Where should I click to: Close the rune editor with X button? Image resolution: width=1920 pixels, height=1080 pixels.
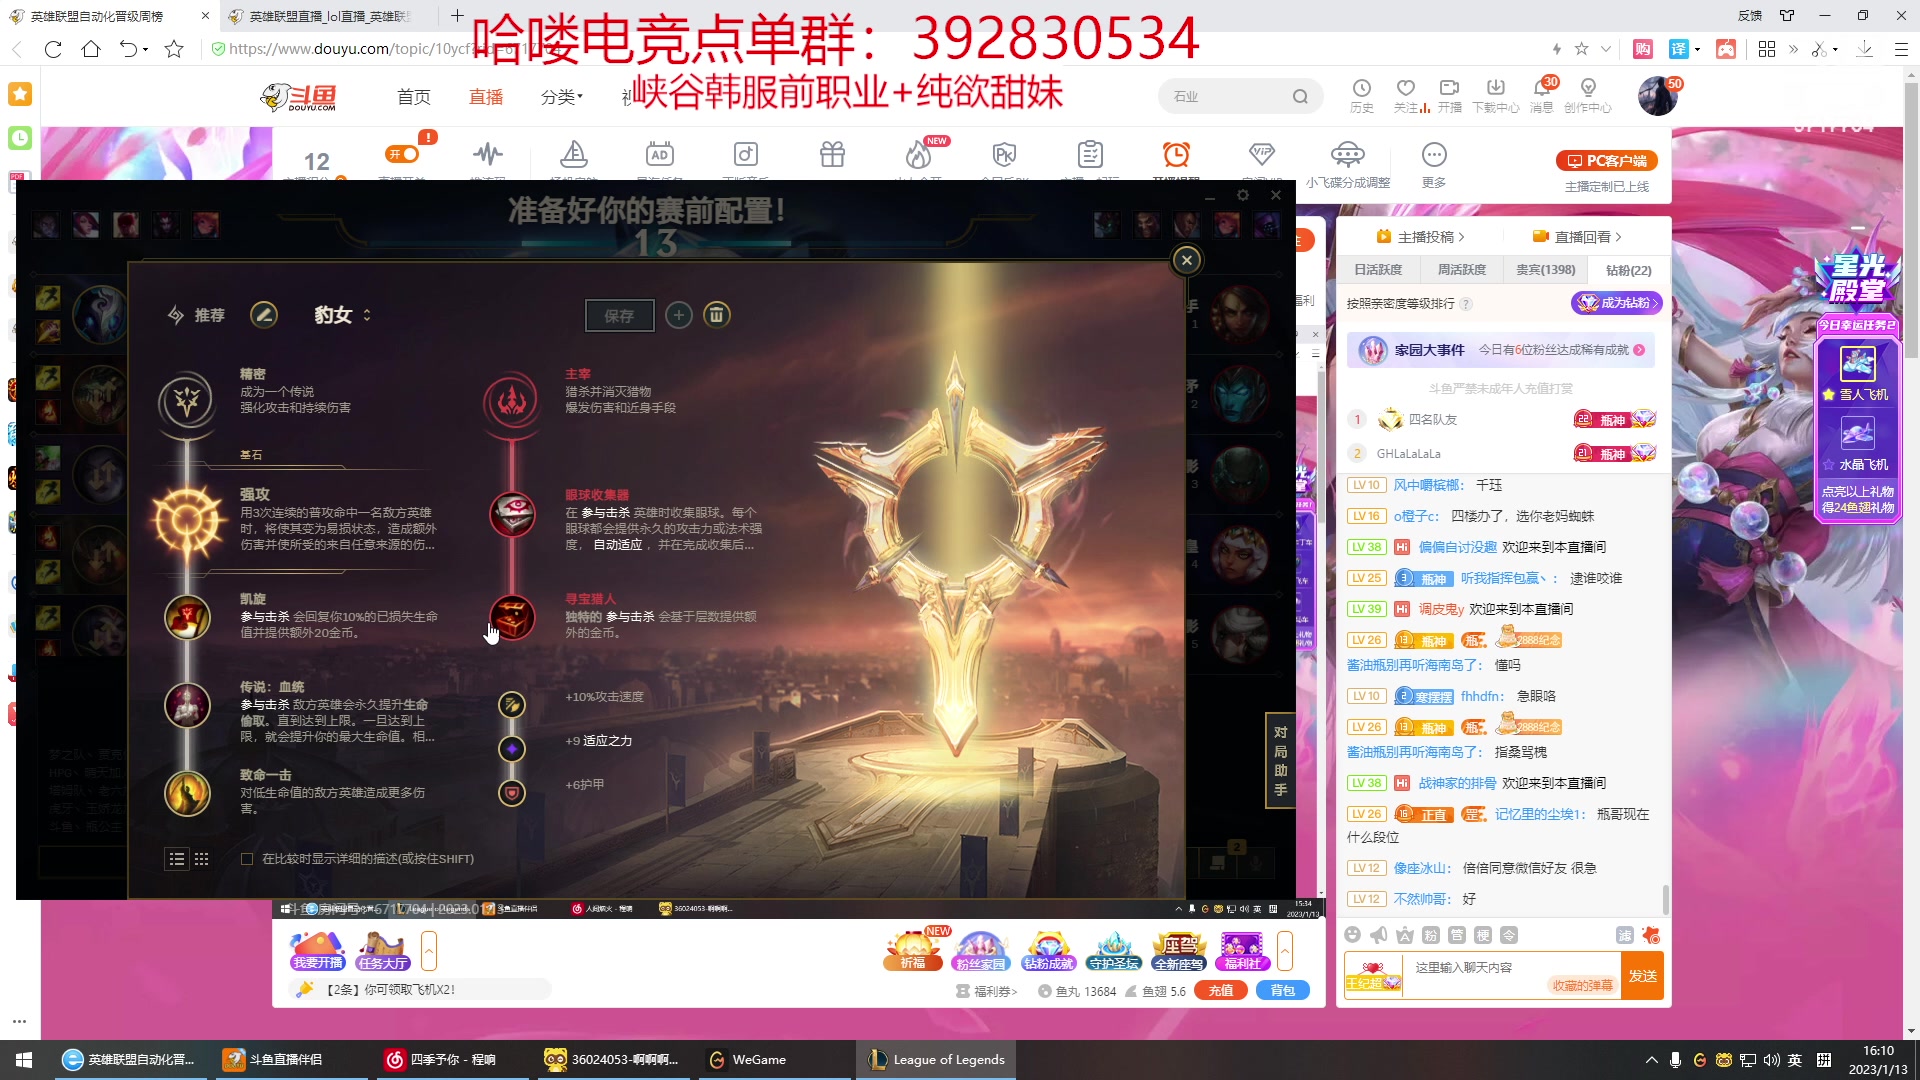pyautogui.click(x=1186, y=260)
